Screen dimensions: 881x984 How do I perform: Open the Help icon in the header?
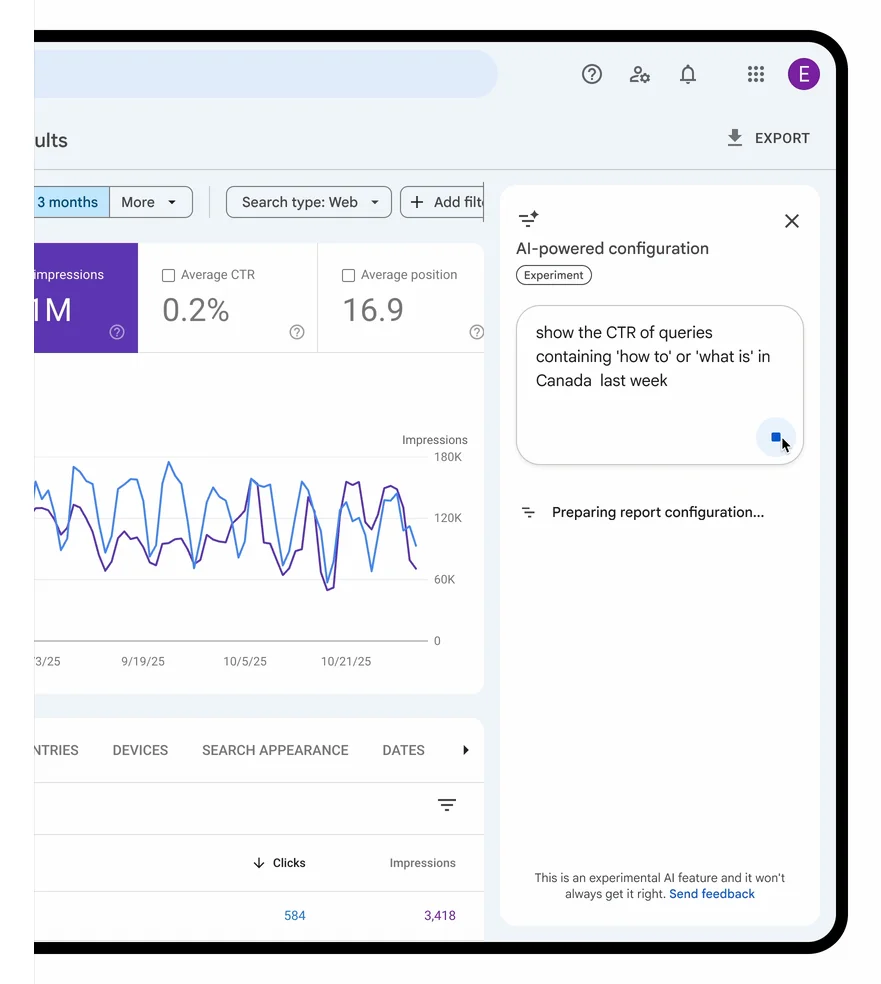[592, 74]
